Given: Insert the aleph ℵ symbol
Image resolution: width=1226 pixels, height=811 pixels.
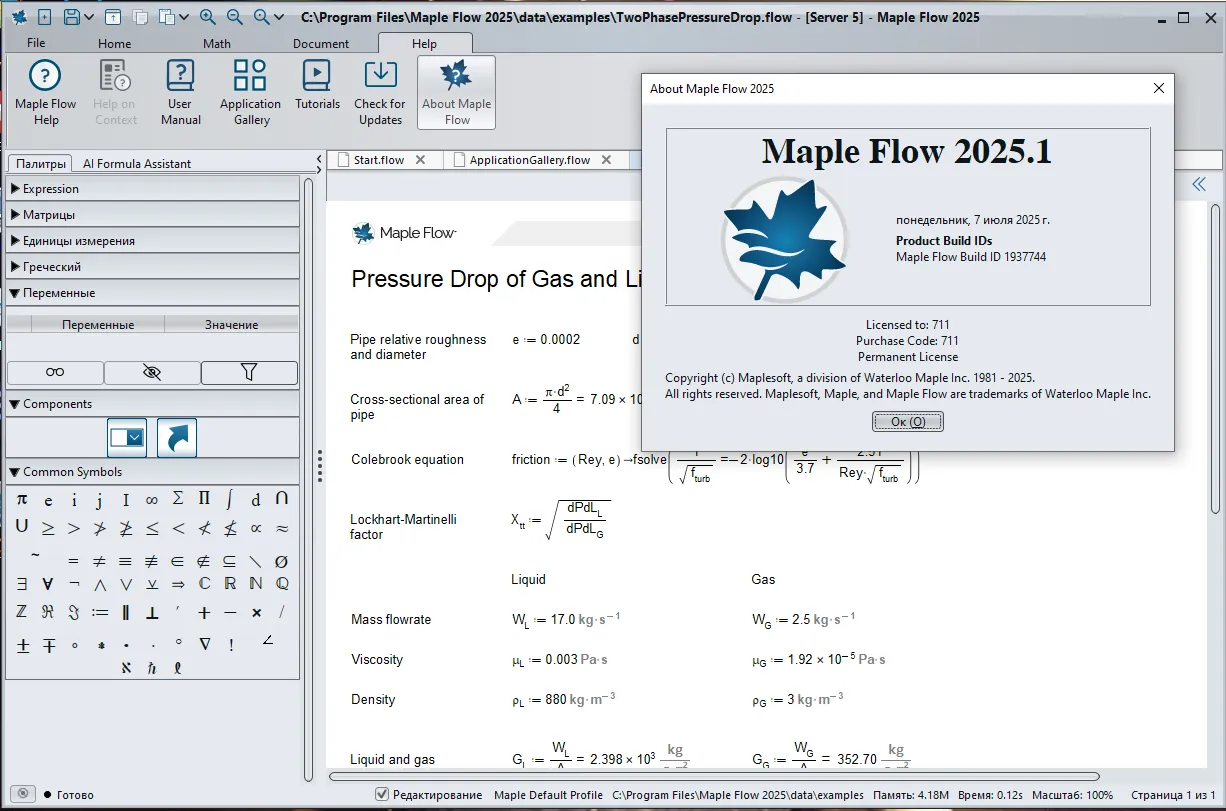Looking at the screenshot, I should click(x=126, y=667).
